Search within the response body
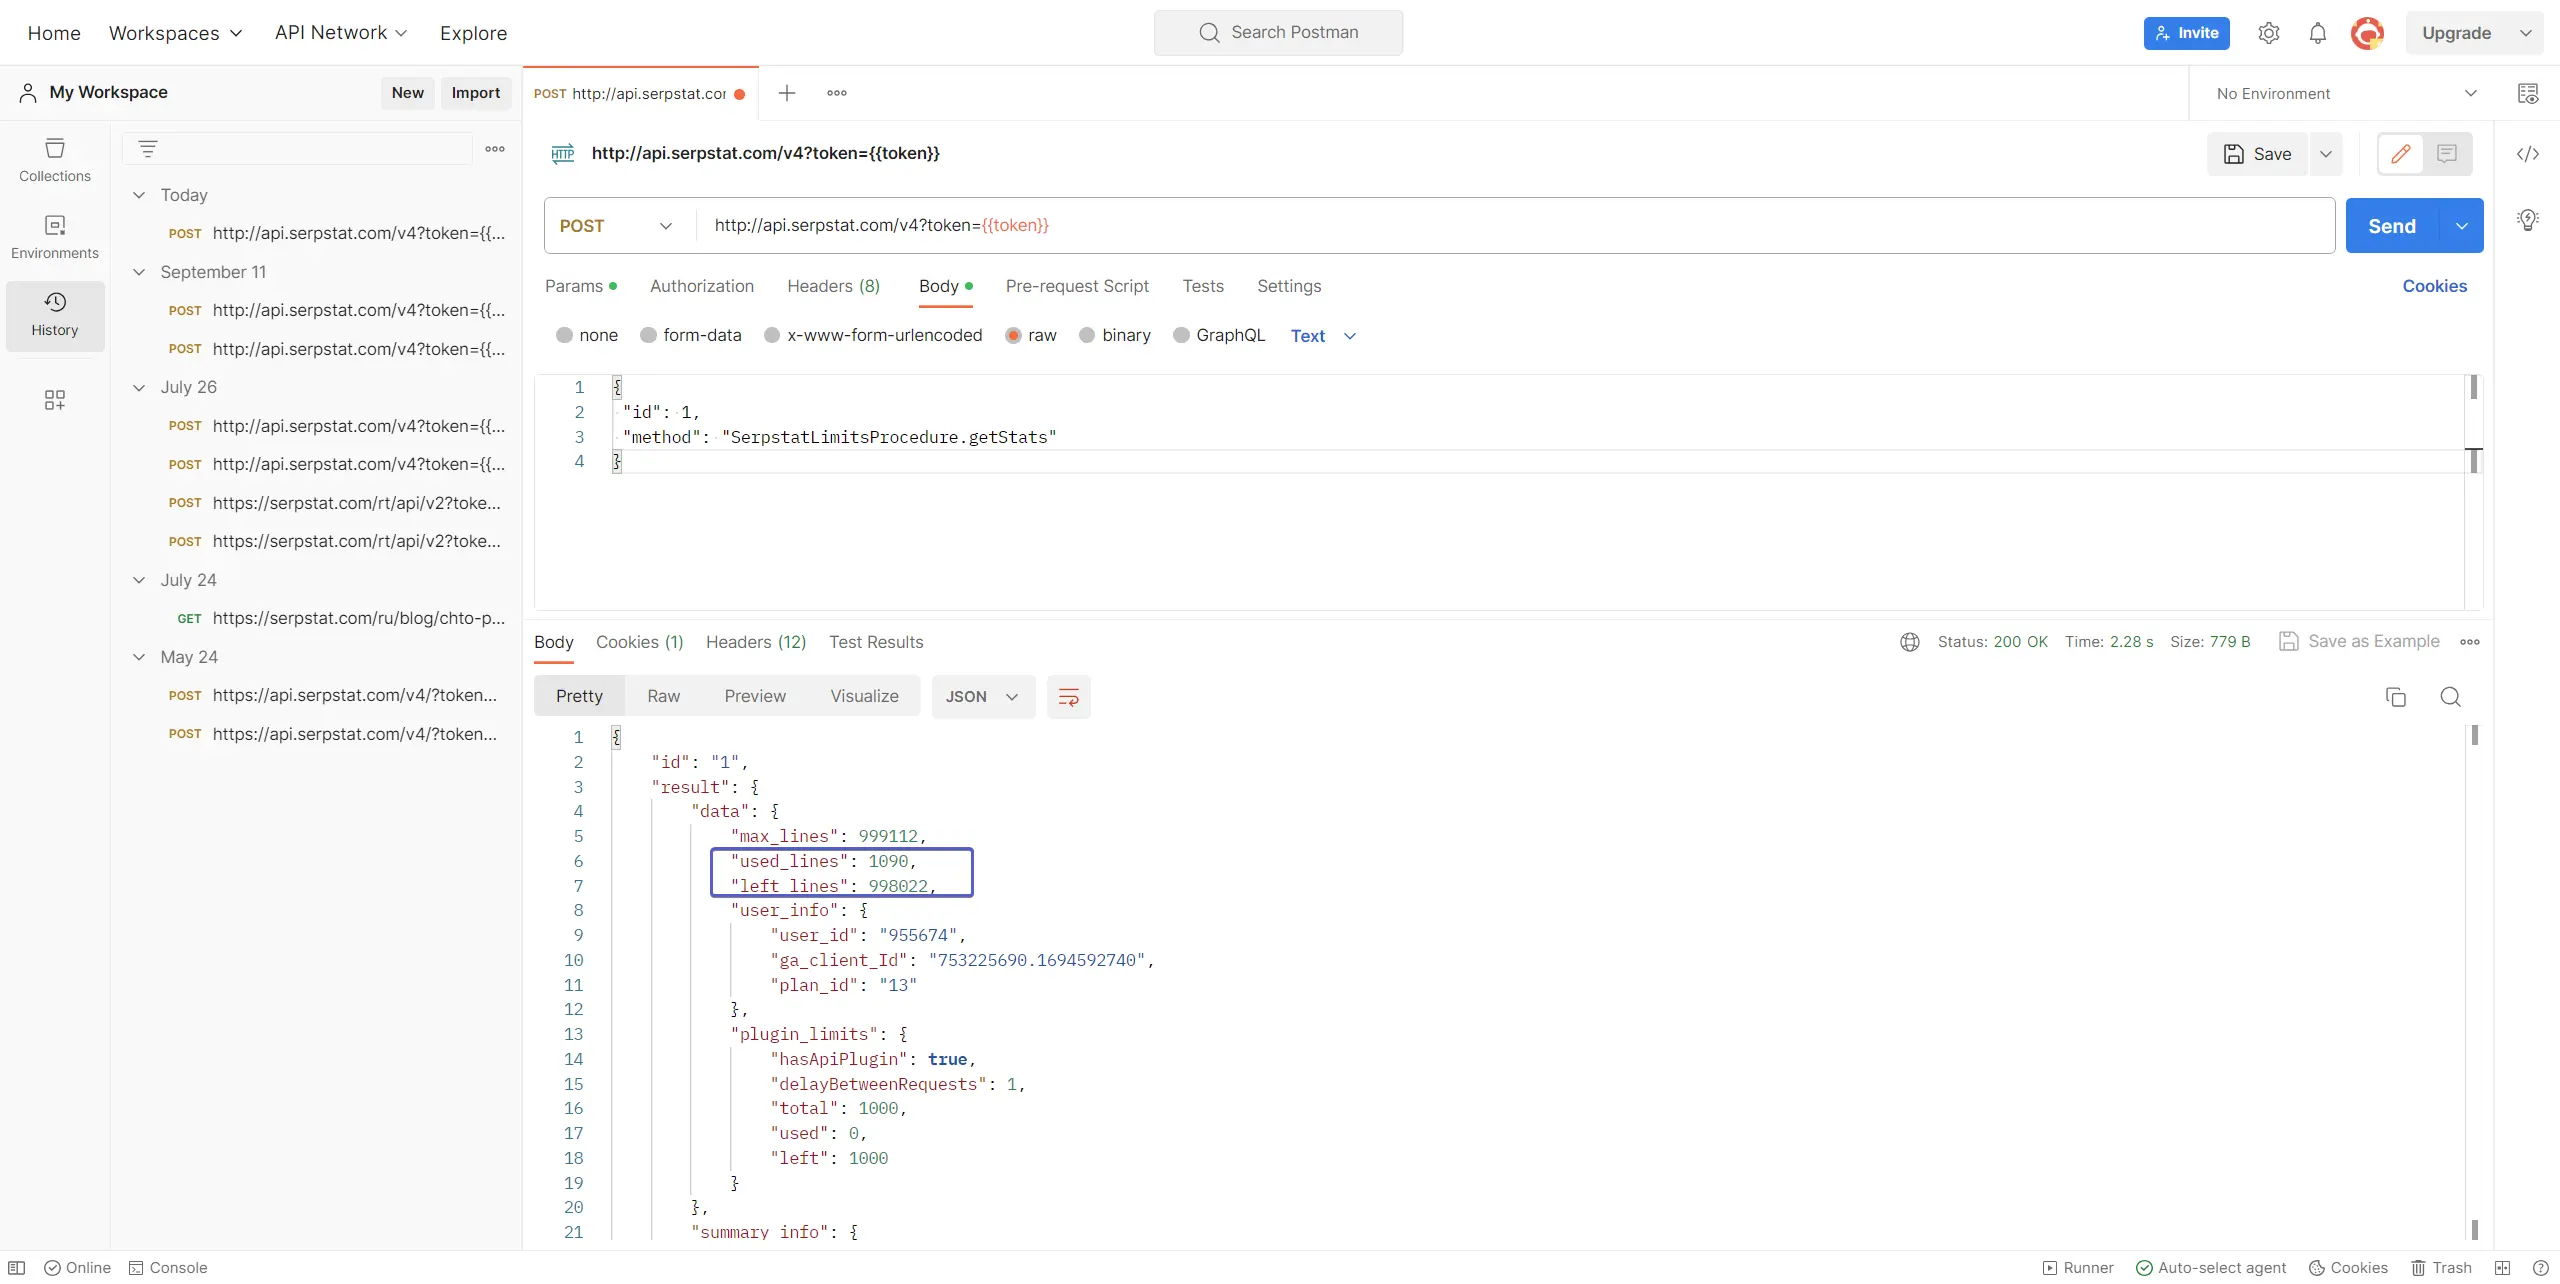This screenshot has width=2560, height=1284. click(x=2451, y=697)
